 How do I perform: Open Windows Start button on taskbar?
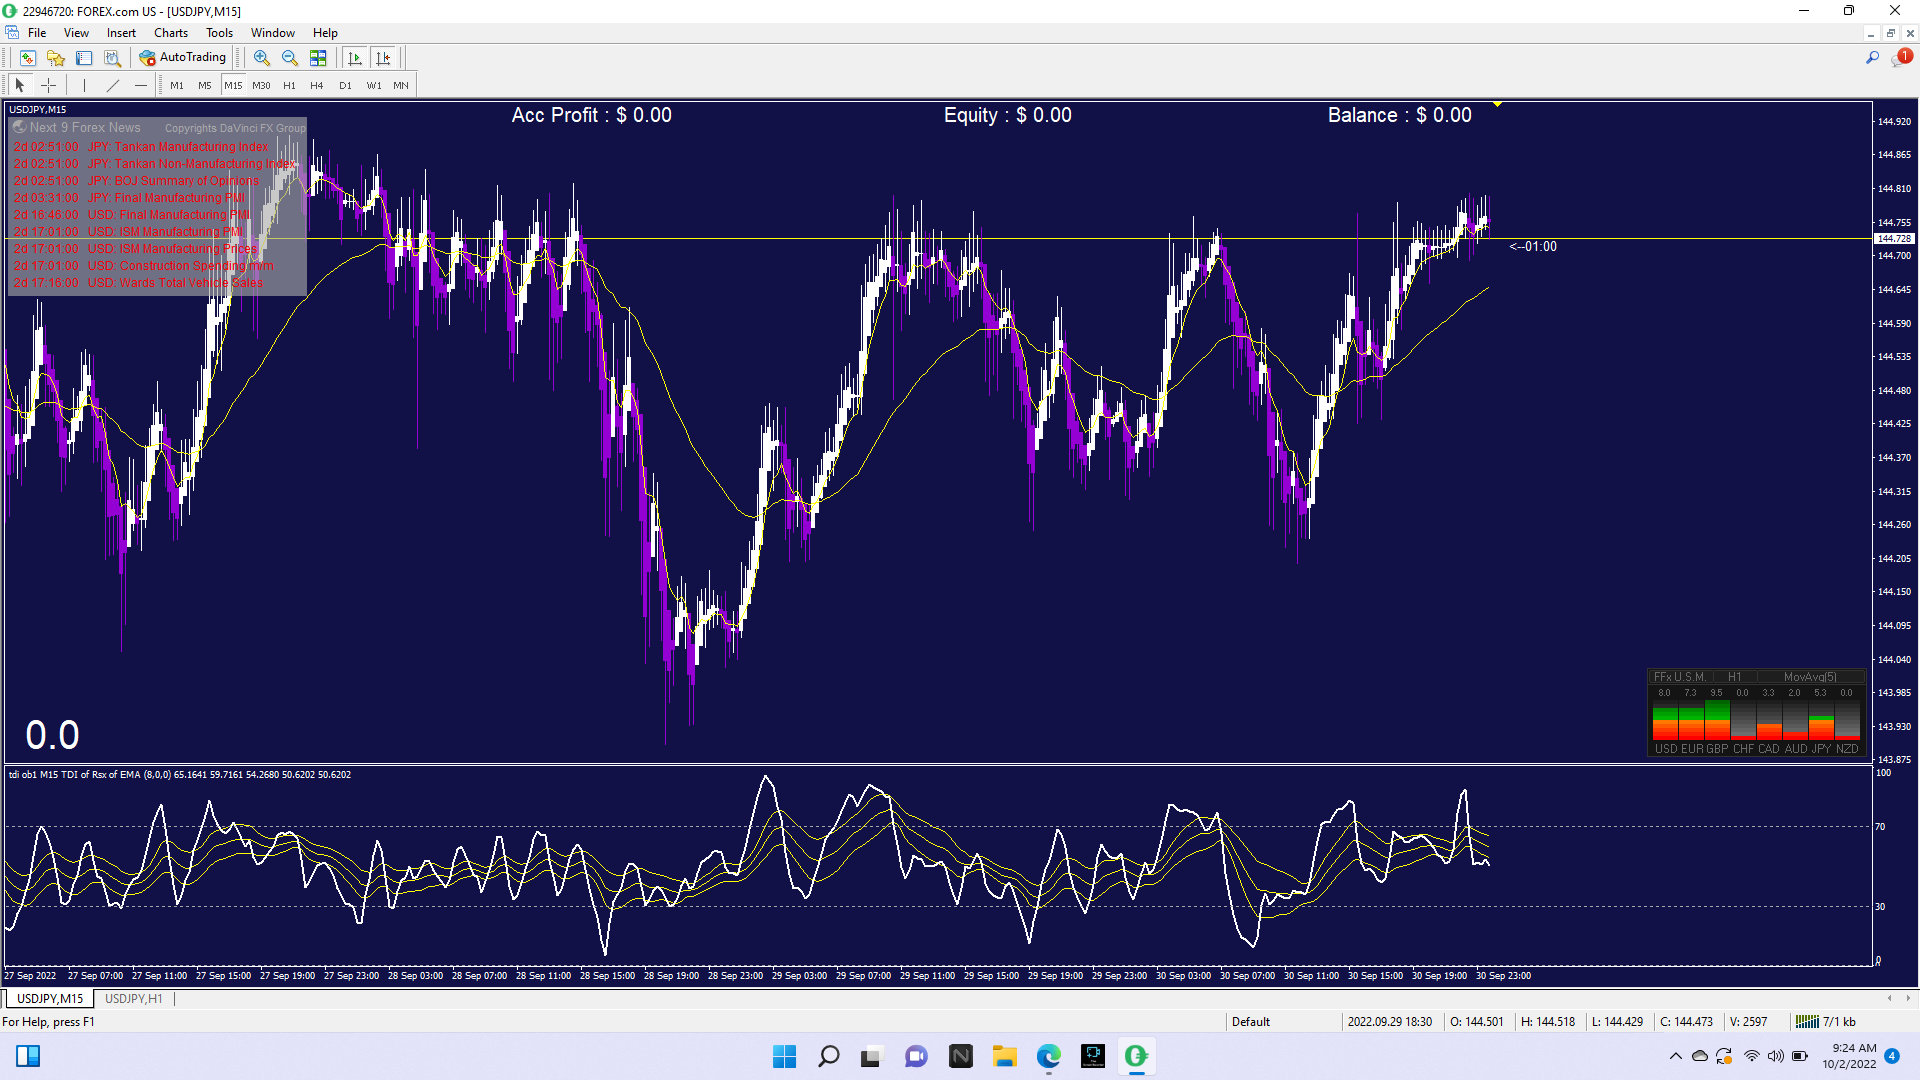pos(784,1056)
